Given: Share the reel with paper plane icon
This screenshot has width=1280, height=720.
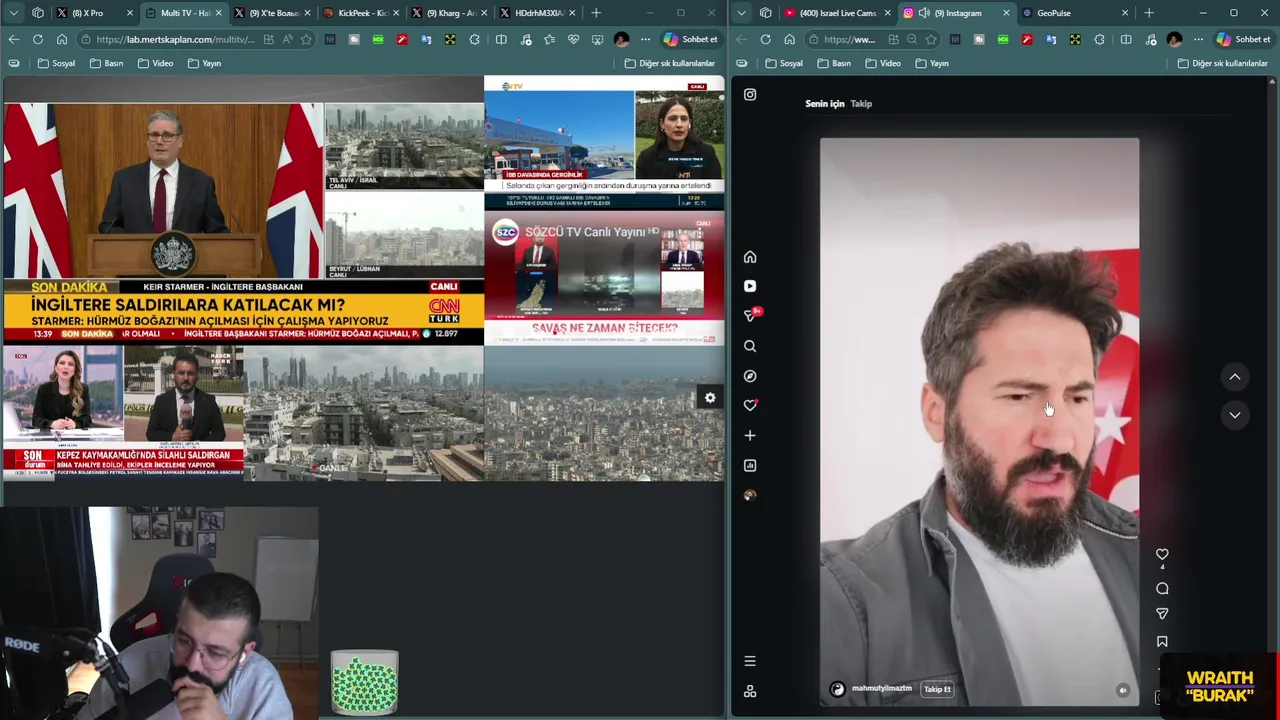Looking at the screenshot, I should pyautogui.click(x=1162, y=614).
